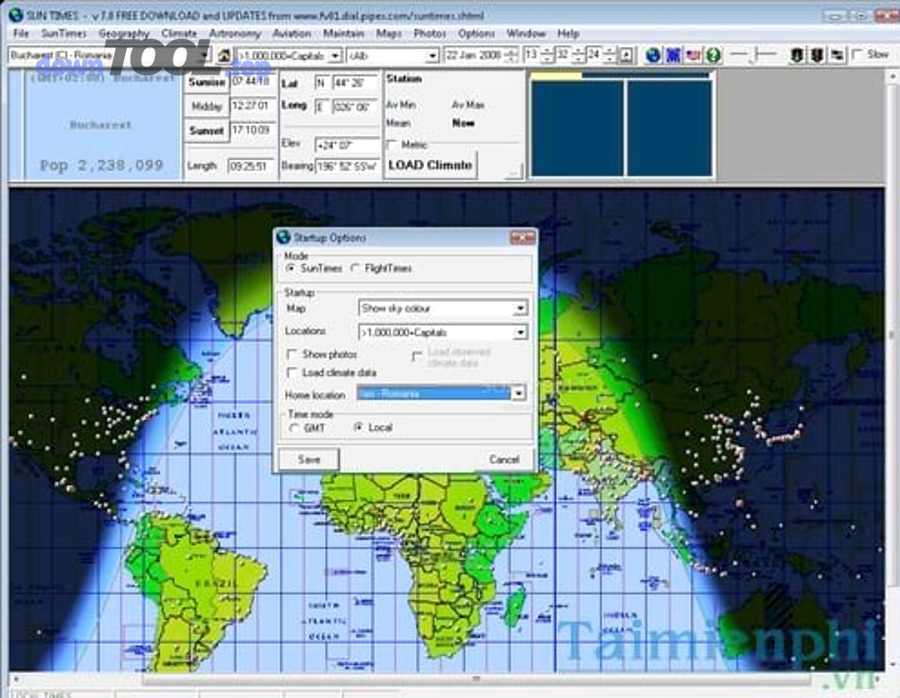This screenshot has height=698, width=900.
Task: Click the Cancel button in Startup Options
Action: [x=504, y=459]
